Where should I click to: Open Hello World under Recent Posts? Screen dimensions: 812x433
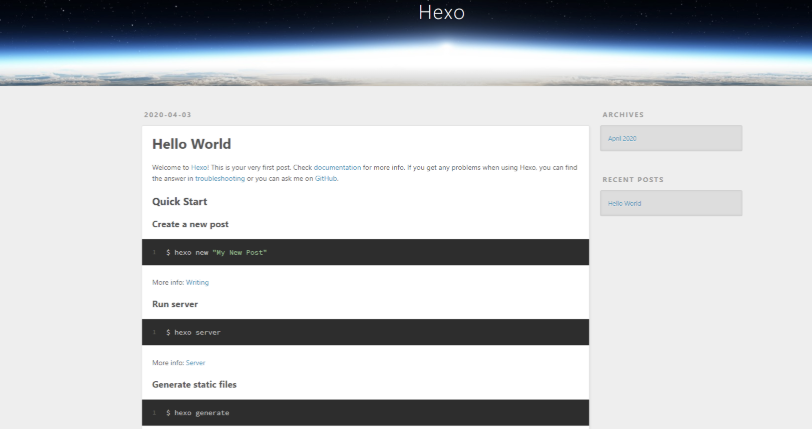(x=625, y=204)
